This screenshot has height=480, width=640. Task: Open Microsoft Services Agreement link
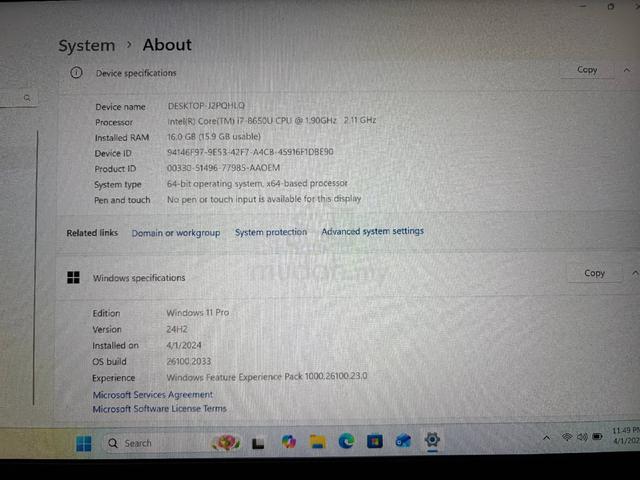coord(153,395)
